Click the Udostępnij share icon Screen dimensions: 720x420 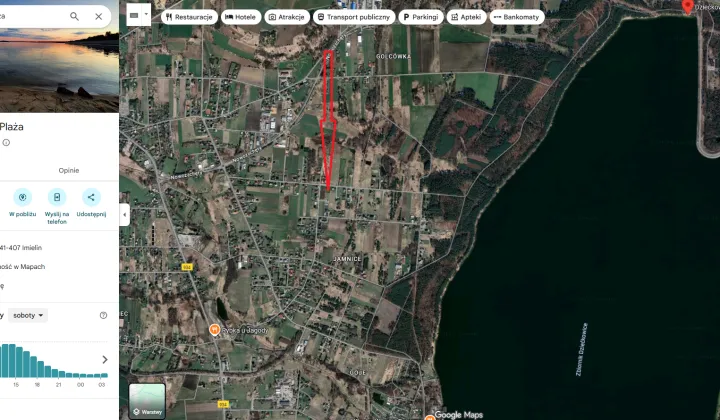(91, 197)
